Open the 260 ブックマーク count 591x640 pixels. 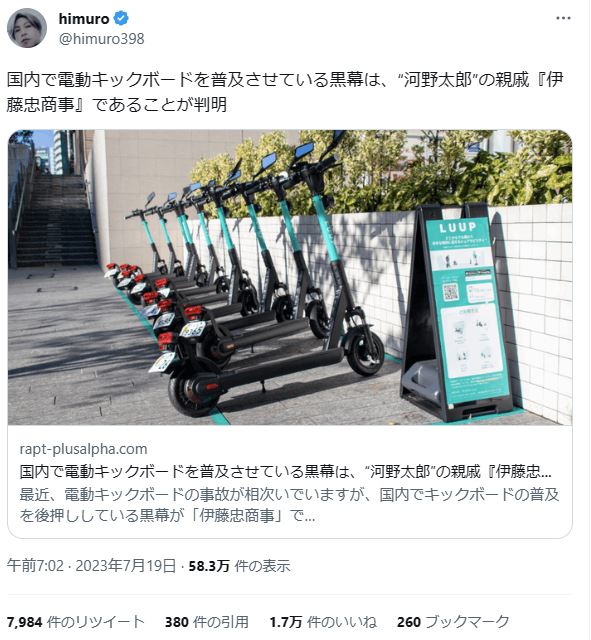point(453,622)
